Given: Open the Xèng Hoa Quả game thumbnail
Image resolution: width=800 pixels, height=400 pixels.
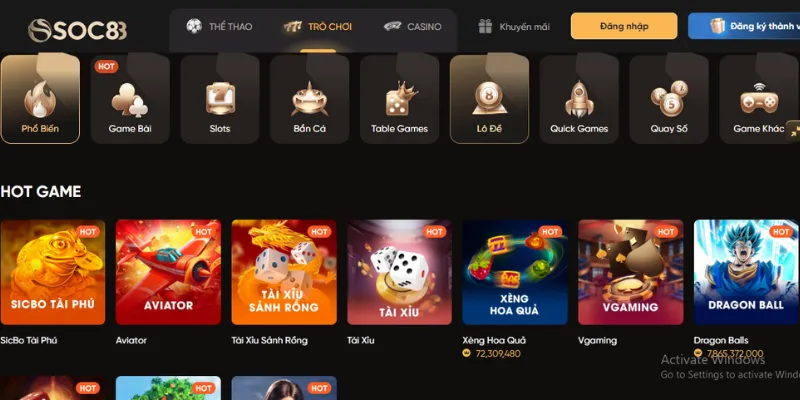Looking at the screenshot, I should (515, 272).
